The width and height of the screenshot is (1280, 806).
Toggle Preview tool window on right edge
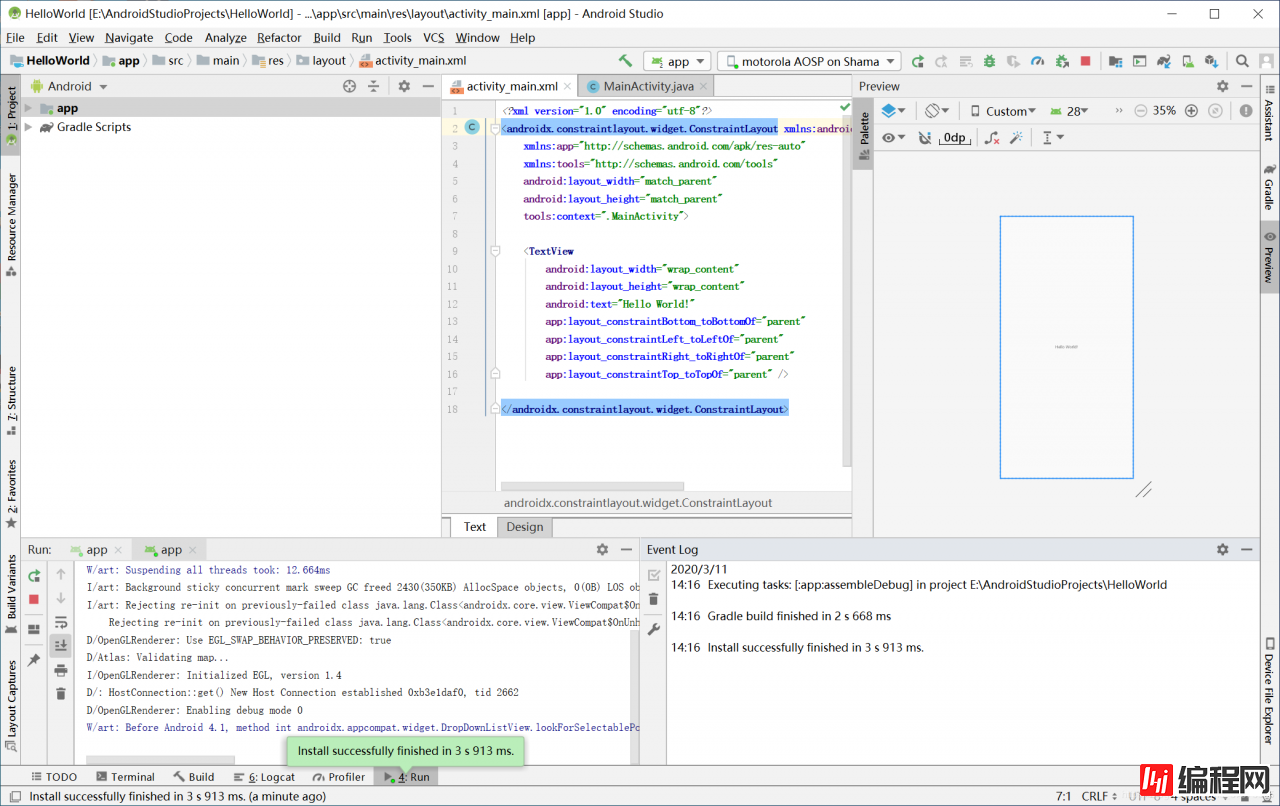(x=1269, y=256)
